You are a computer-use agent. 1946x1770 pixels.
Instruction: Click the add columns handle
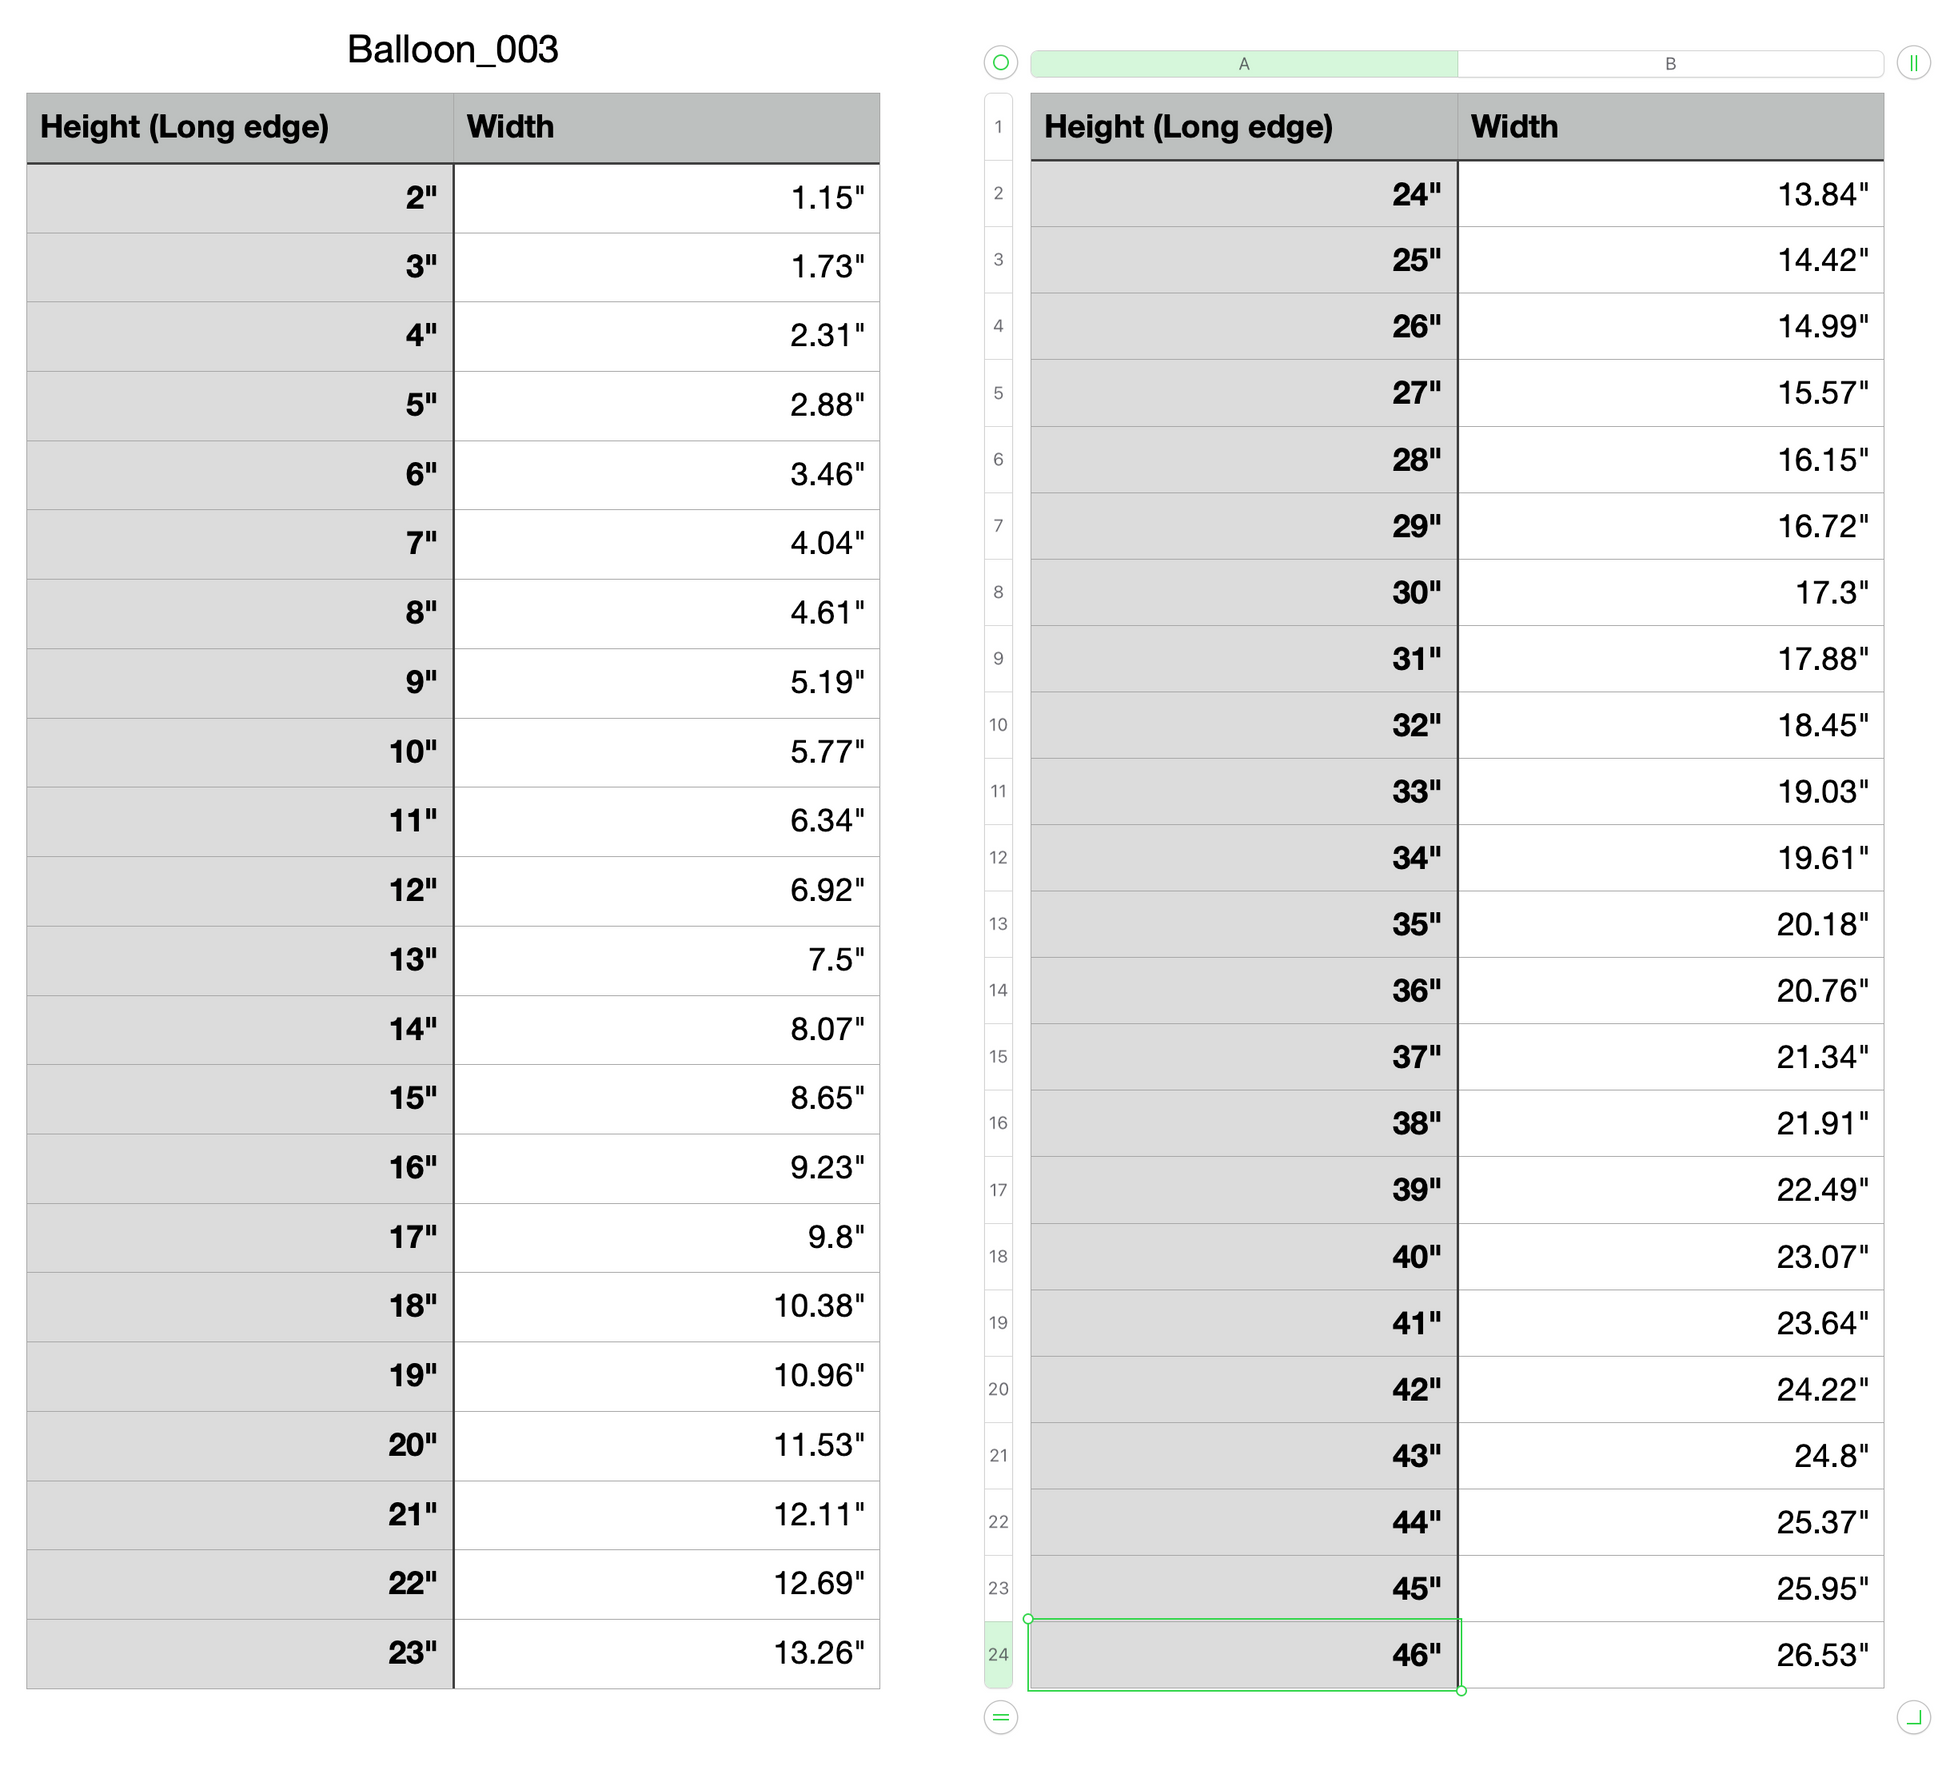[x=1913, y=63]
